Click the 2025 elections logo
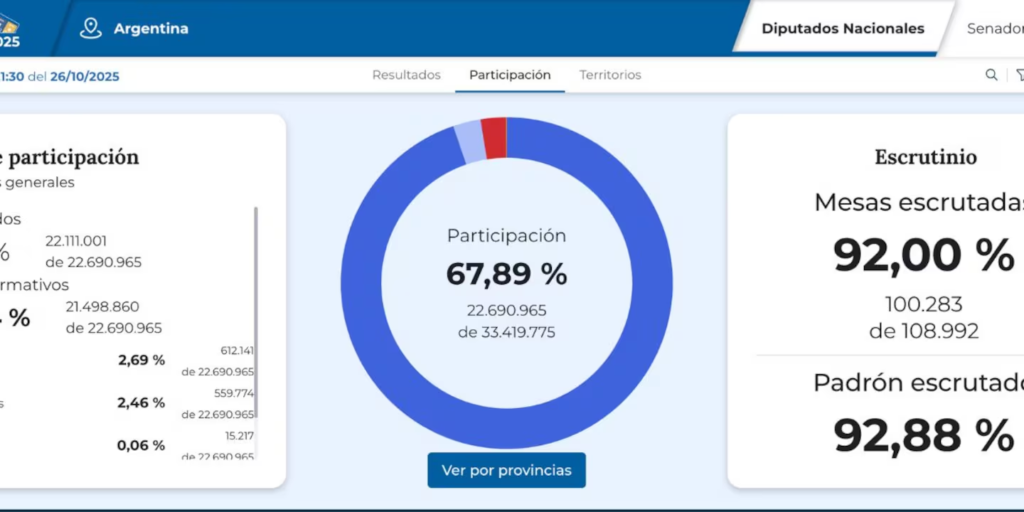 [x=10, y=30]
